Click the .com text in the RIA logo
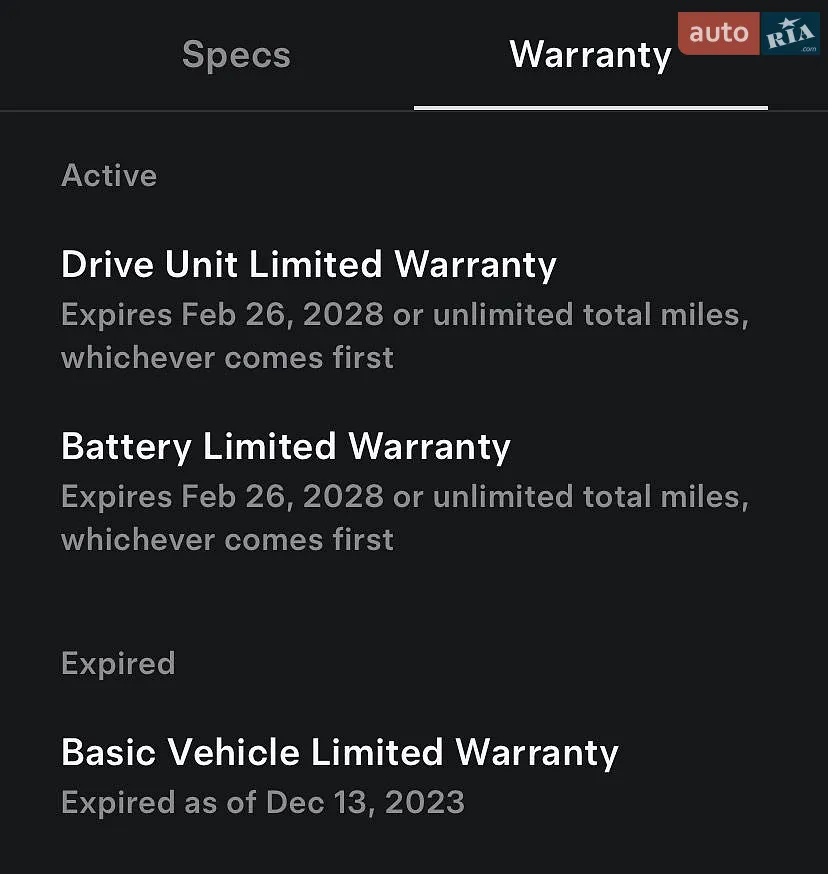 point(809,49)
